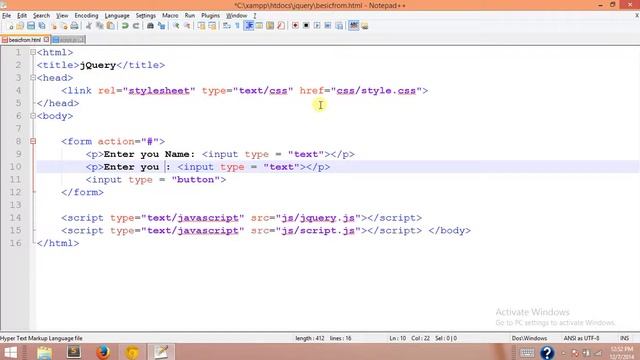640x360 pixels.
Task: Collapse the body fold on line 6
Action: point(33,116)
